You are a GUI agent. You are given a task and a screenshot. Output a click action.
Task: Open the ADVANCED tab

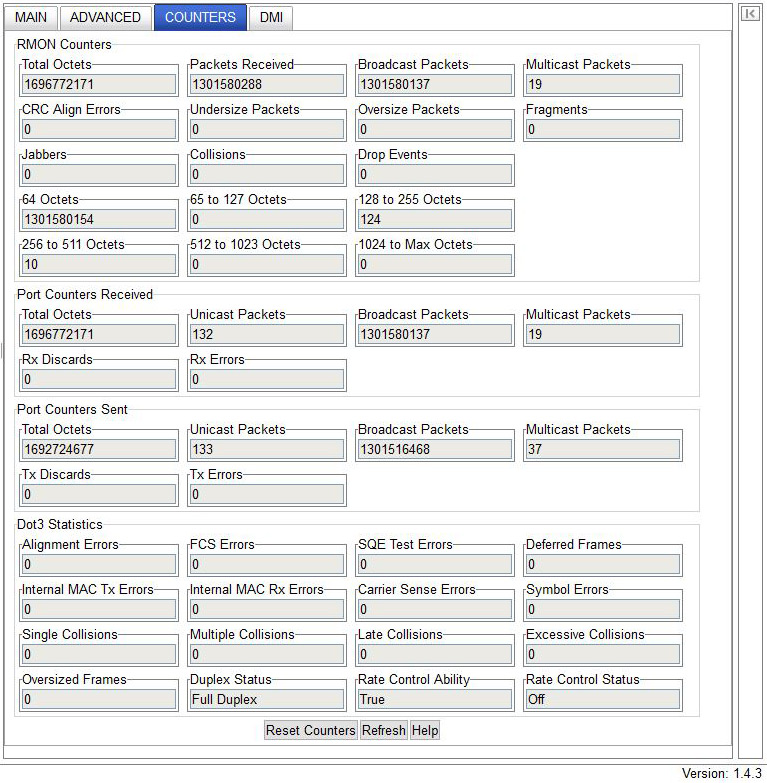[105, 17]
